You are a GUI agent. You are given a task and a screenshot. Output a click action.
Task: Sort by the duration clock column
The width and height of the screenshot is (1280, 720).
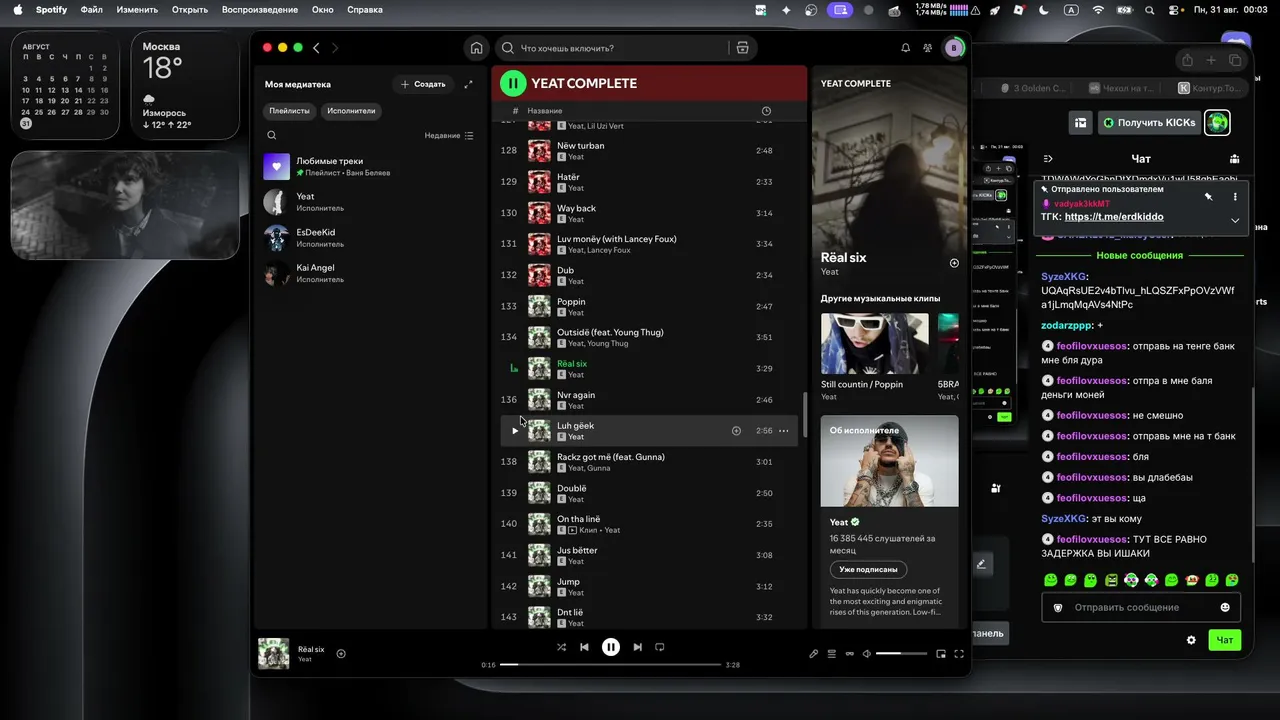tap(766, 111)
